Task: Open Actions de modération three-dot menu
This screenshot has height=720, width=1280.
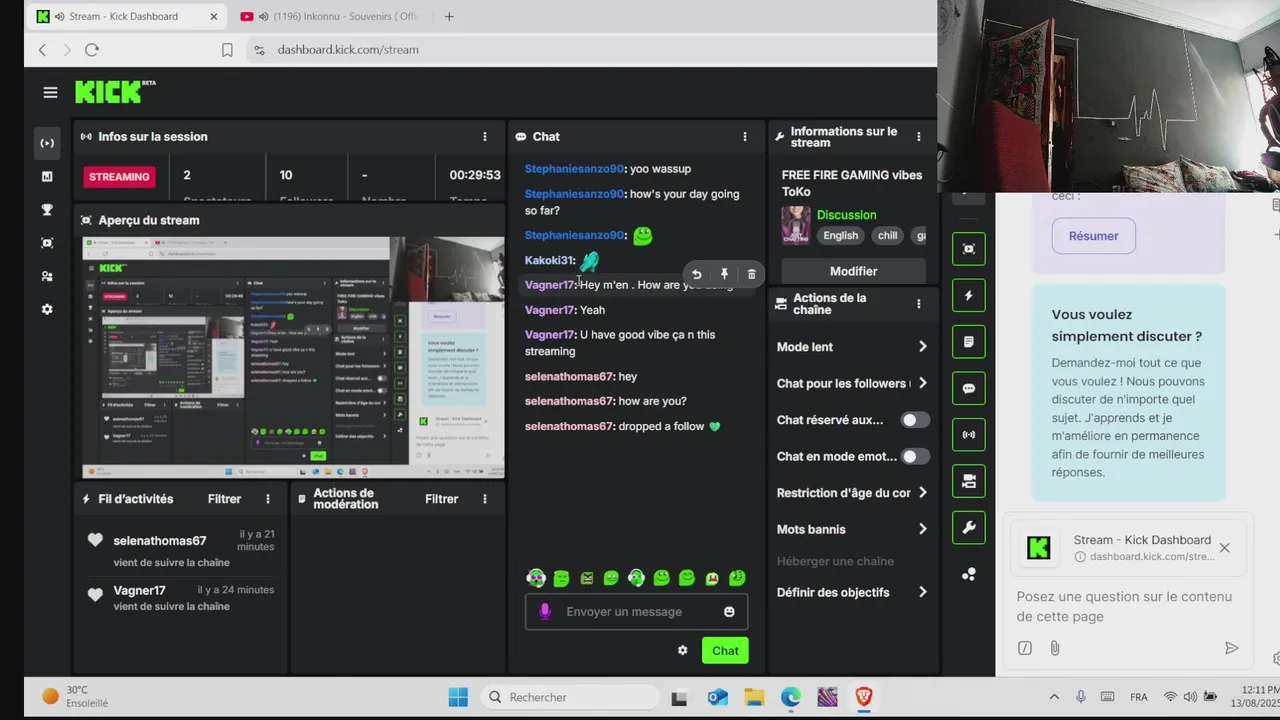Action: pyautogui.click(x=485, y=499)
